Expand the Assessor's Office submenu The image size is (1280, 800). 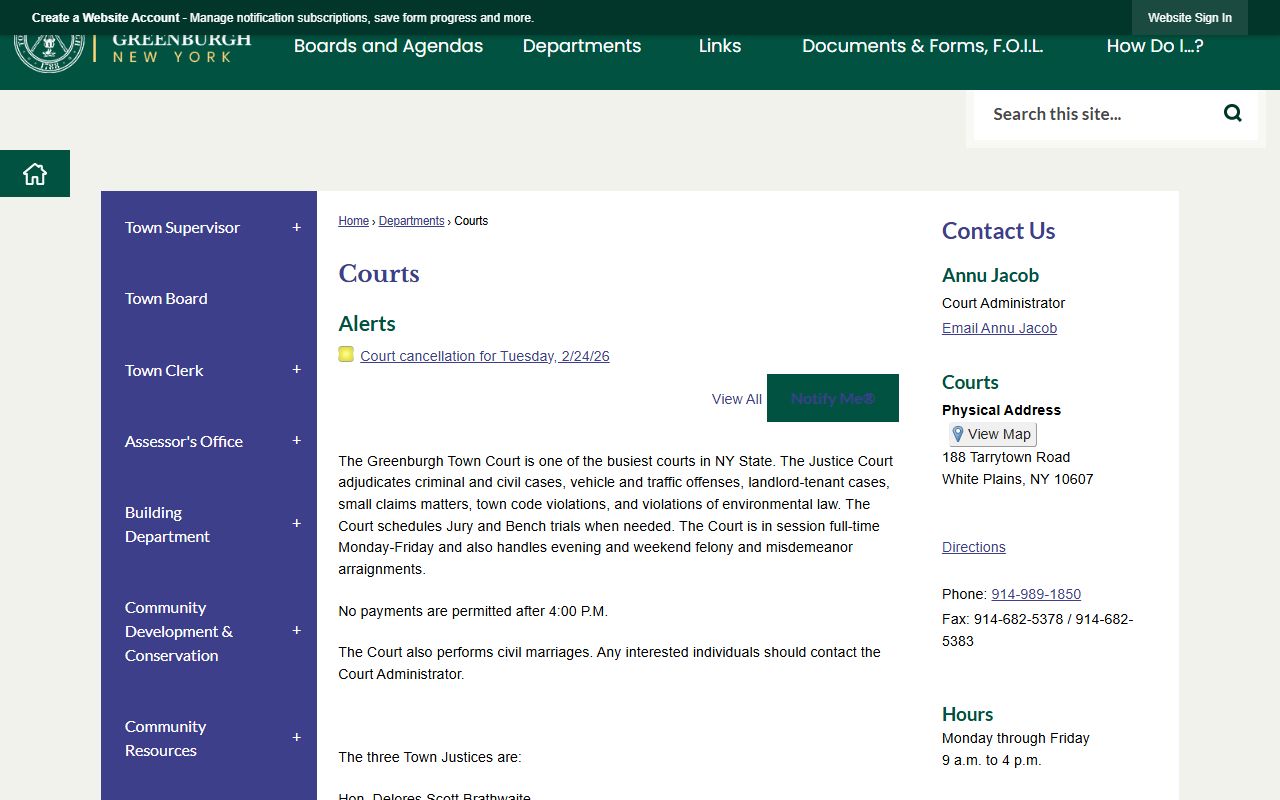296,441
